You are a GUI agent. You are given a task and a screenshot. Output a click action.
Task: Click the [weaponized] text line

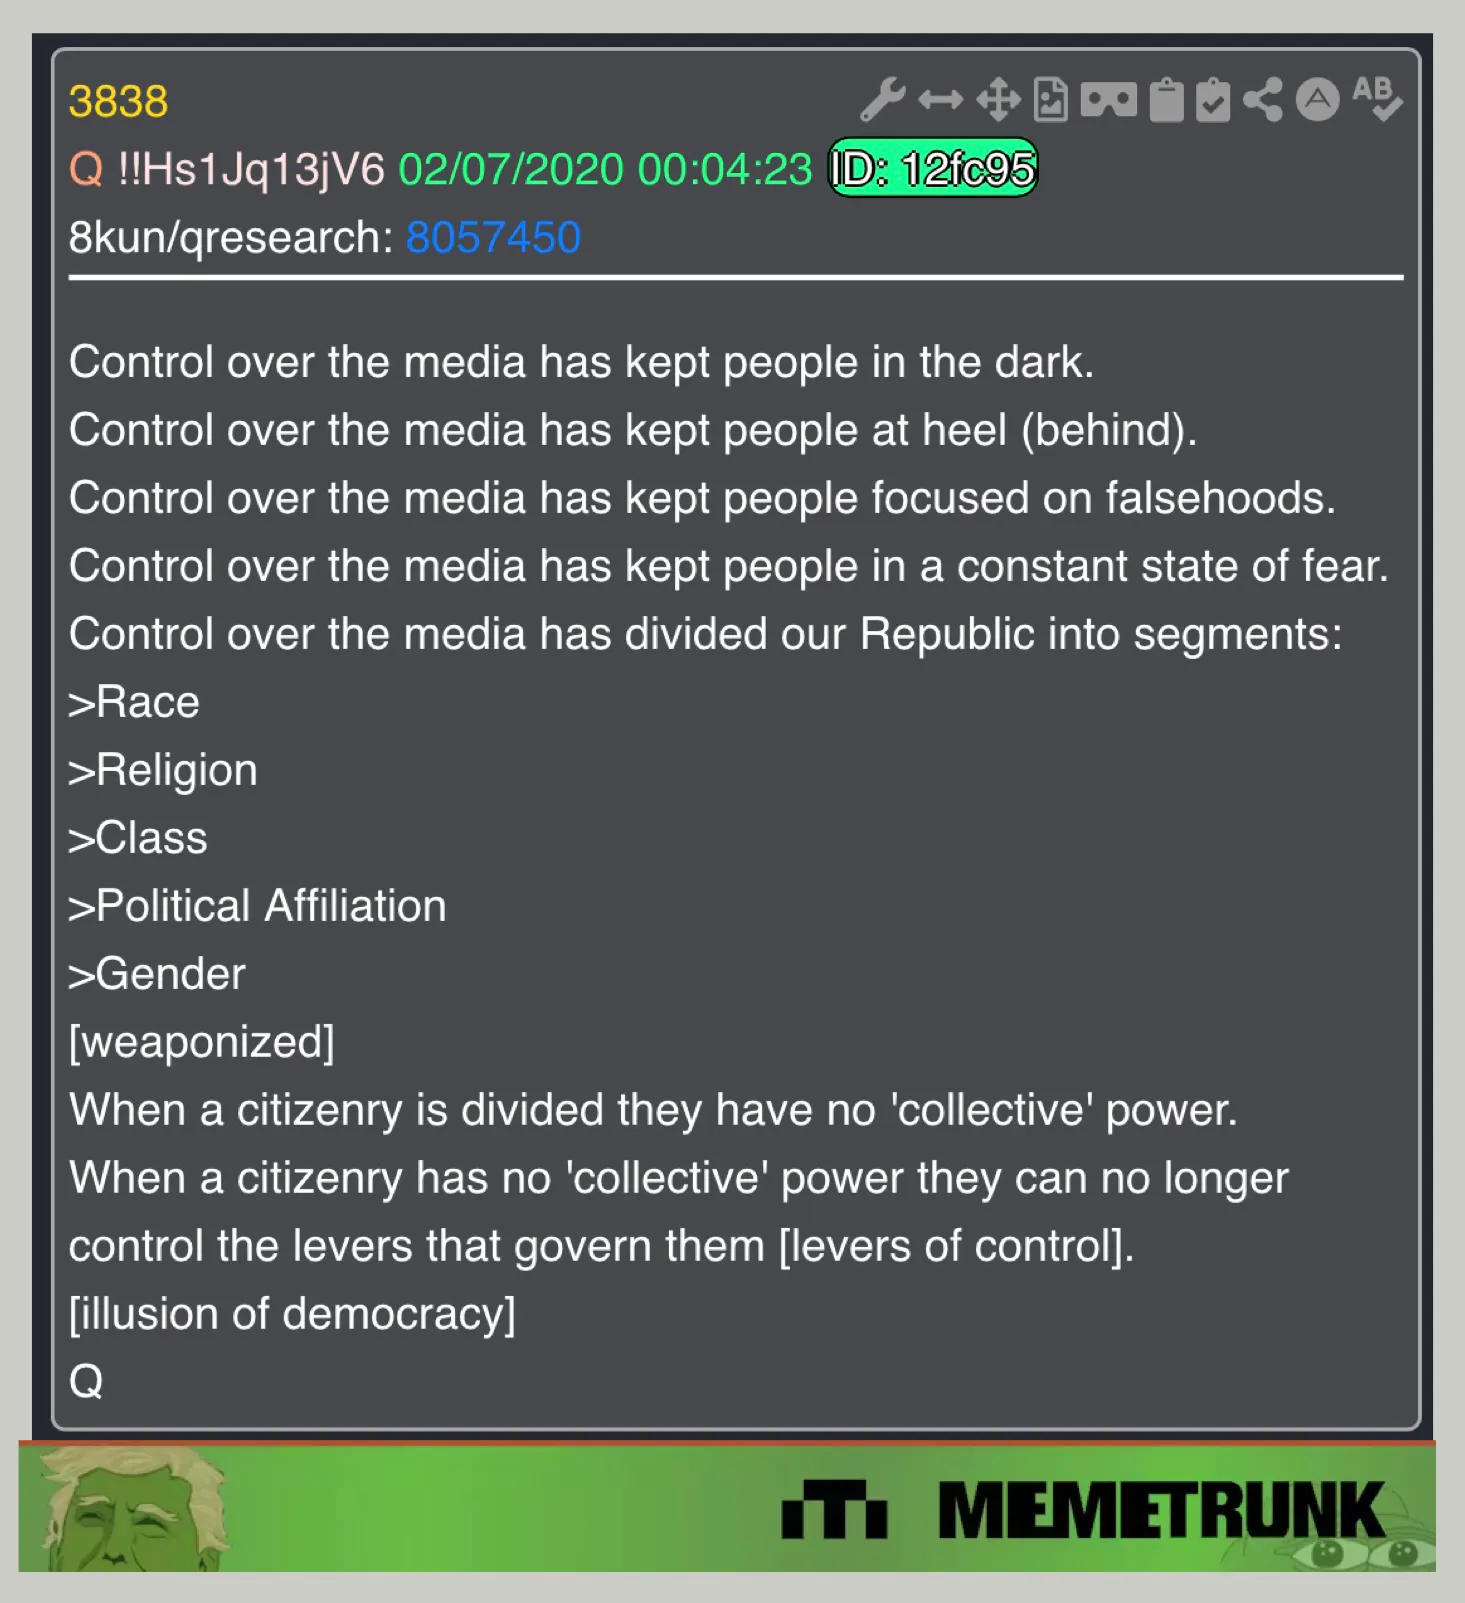pos(202,1042)
